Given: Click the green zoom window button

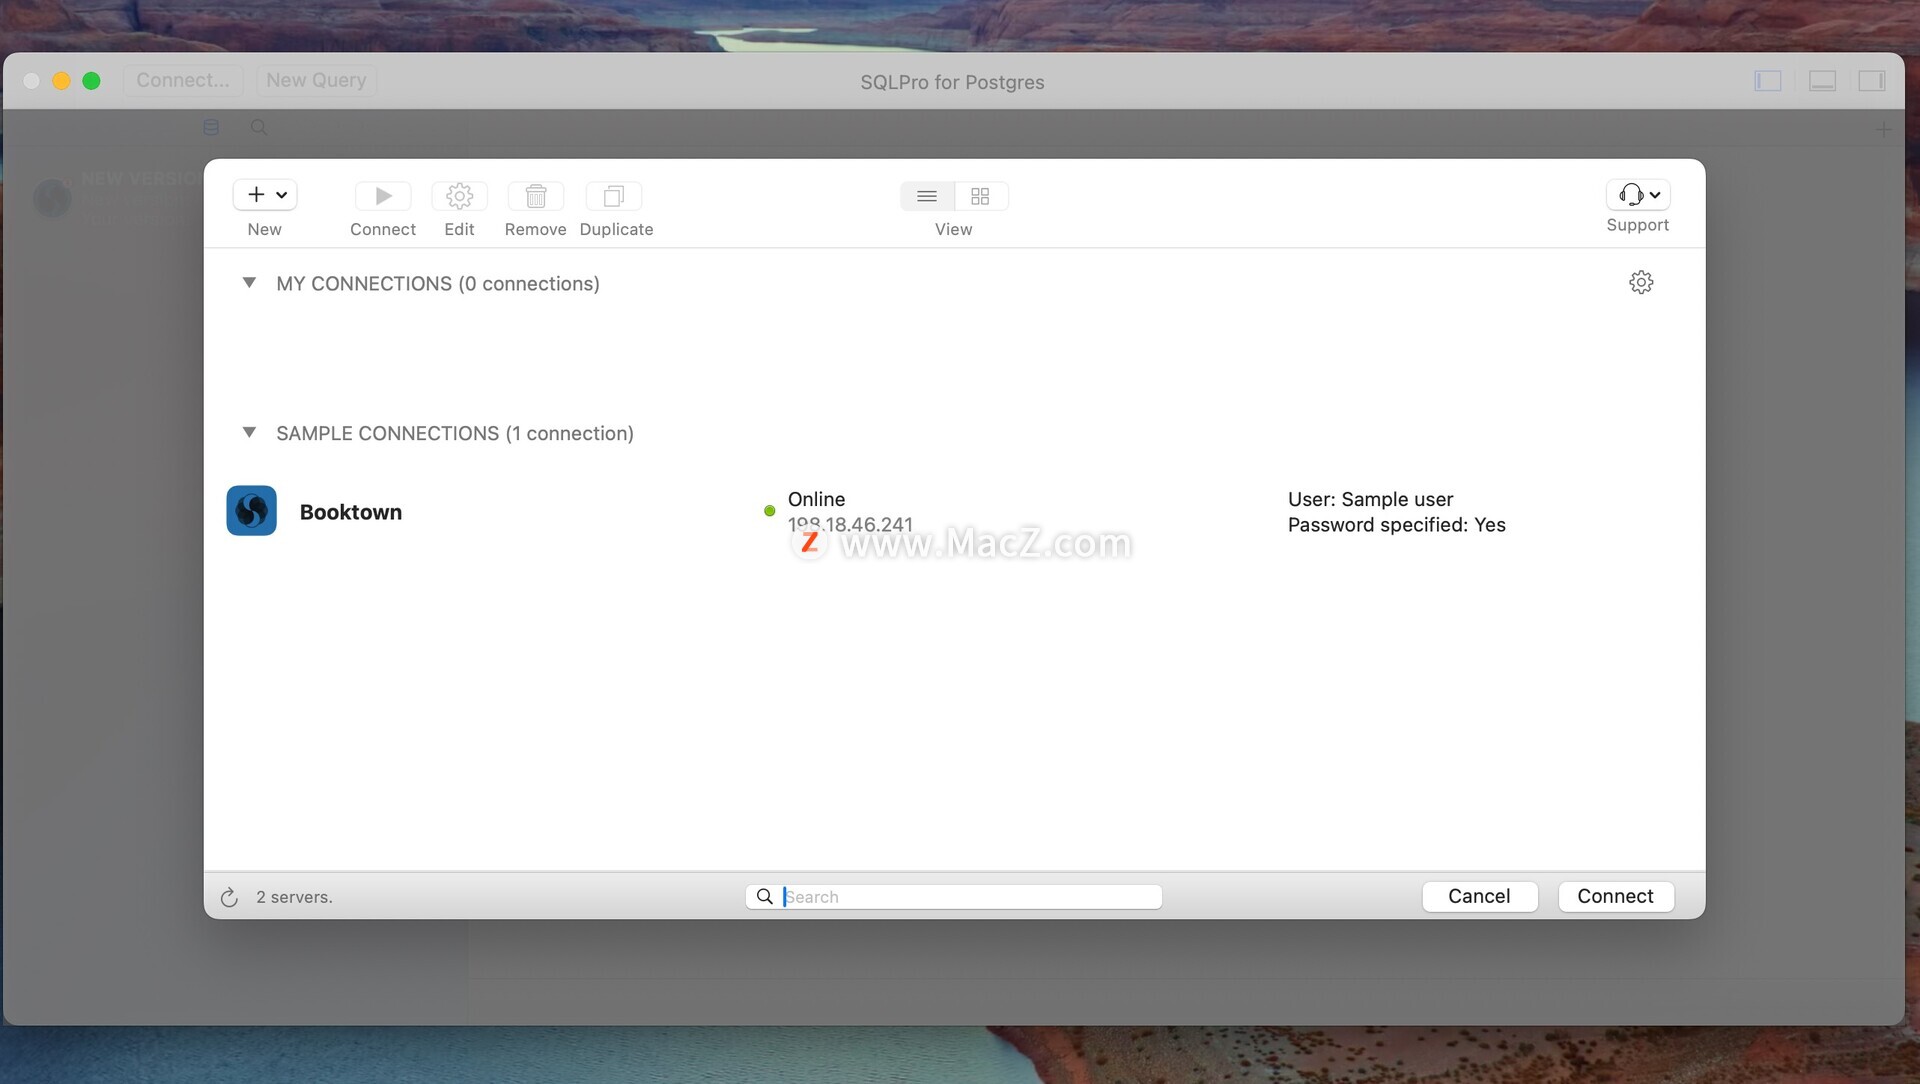Looking at the screenshot, I should (91, 81).
